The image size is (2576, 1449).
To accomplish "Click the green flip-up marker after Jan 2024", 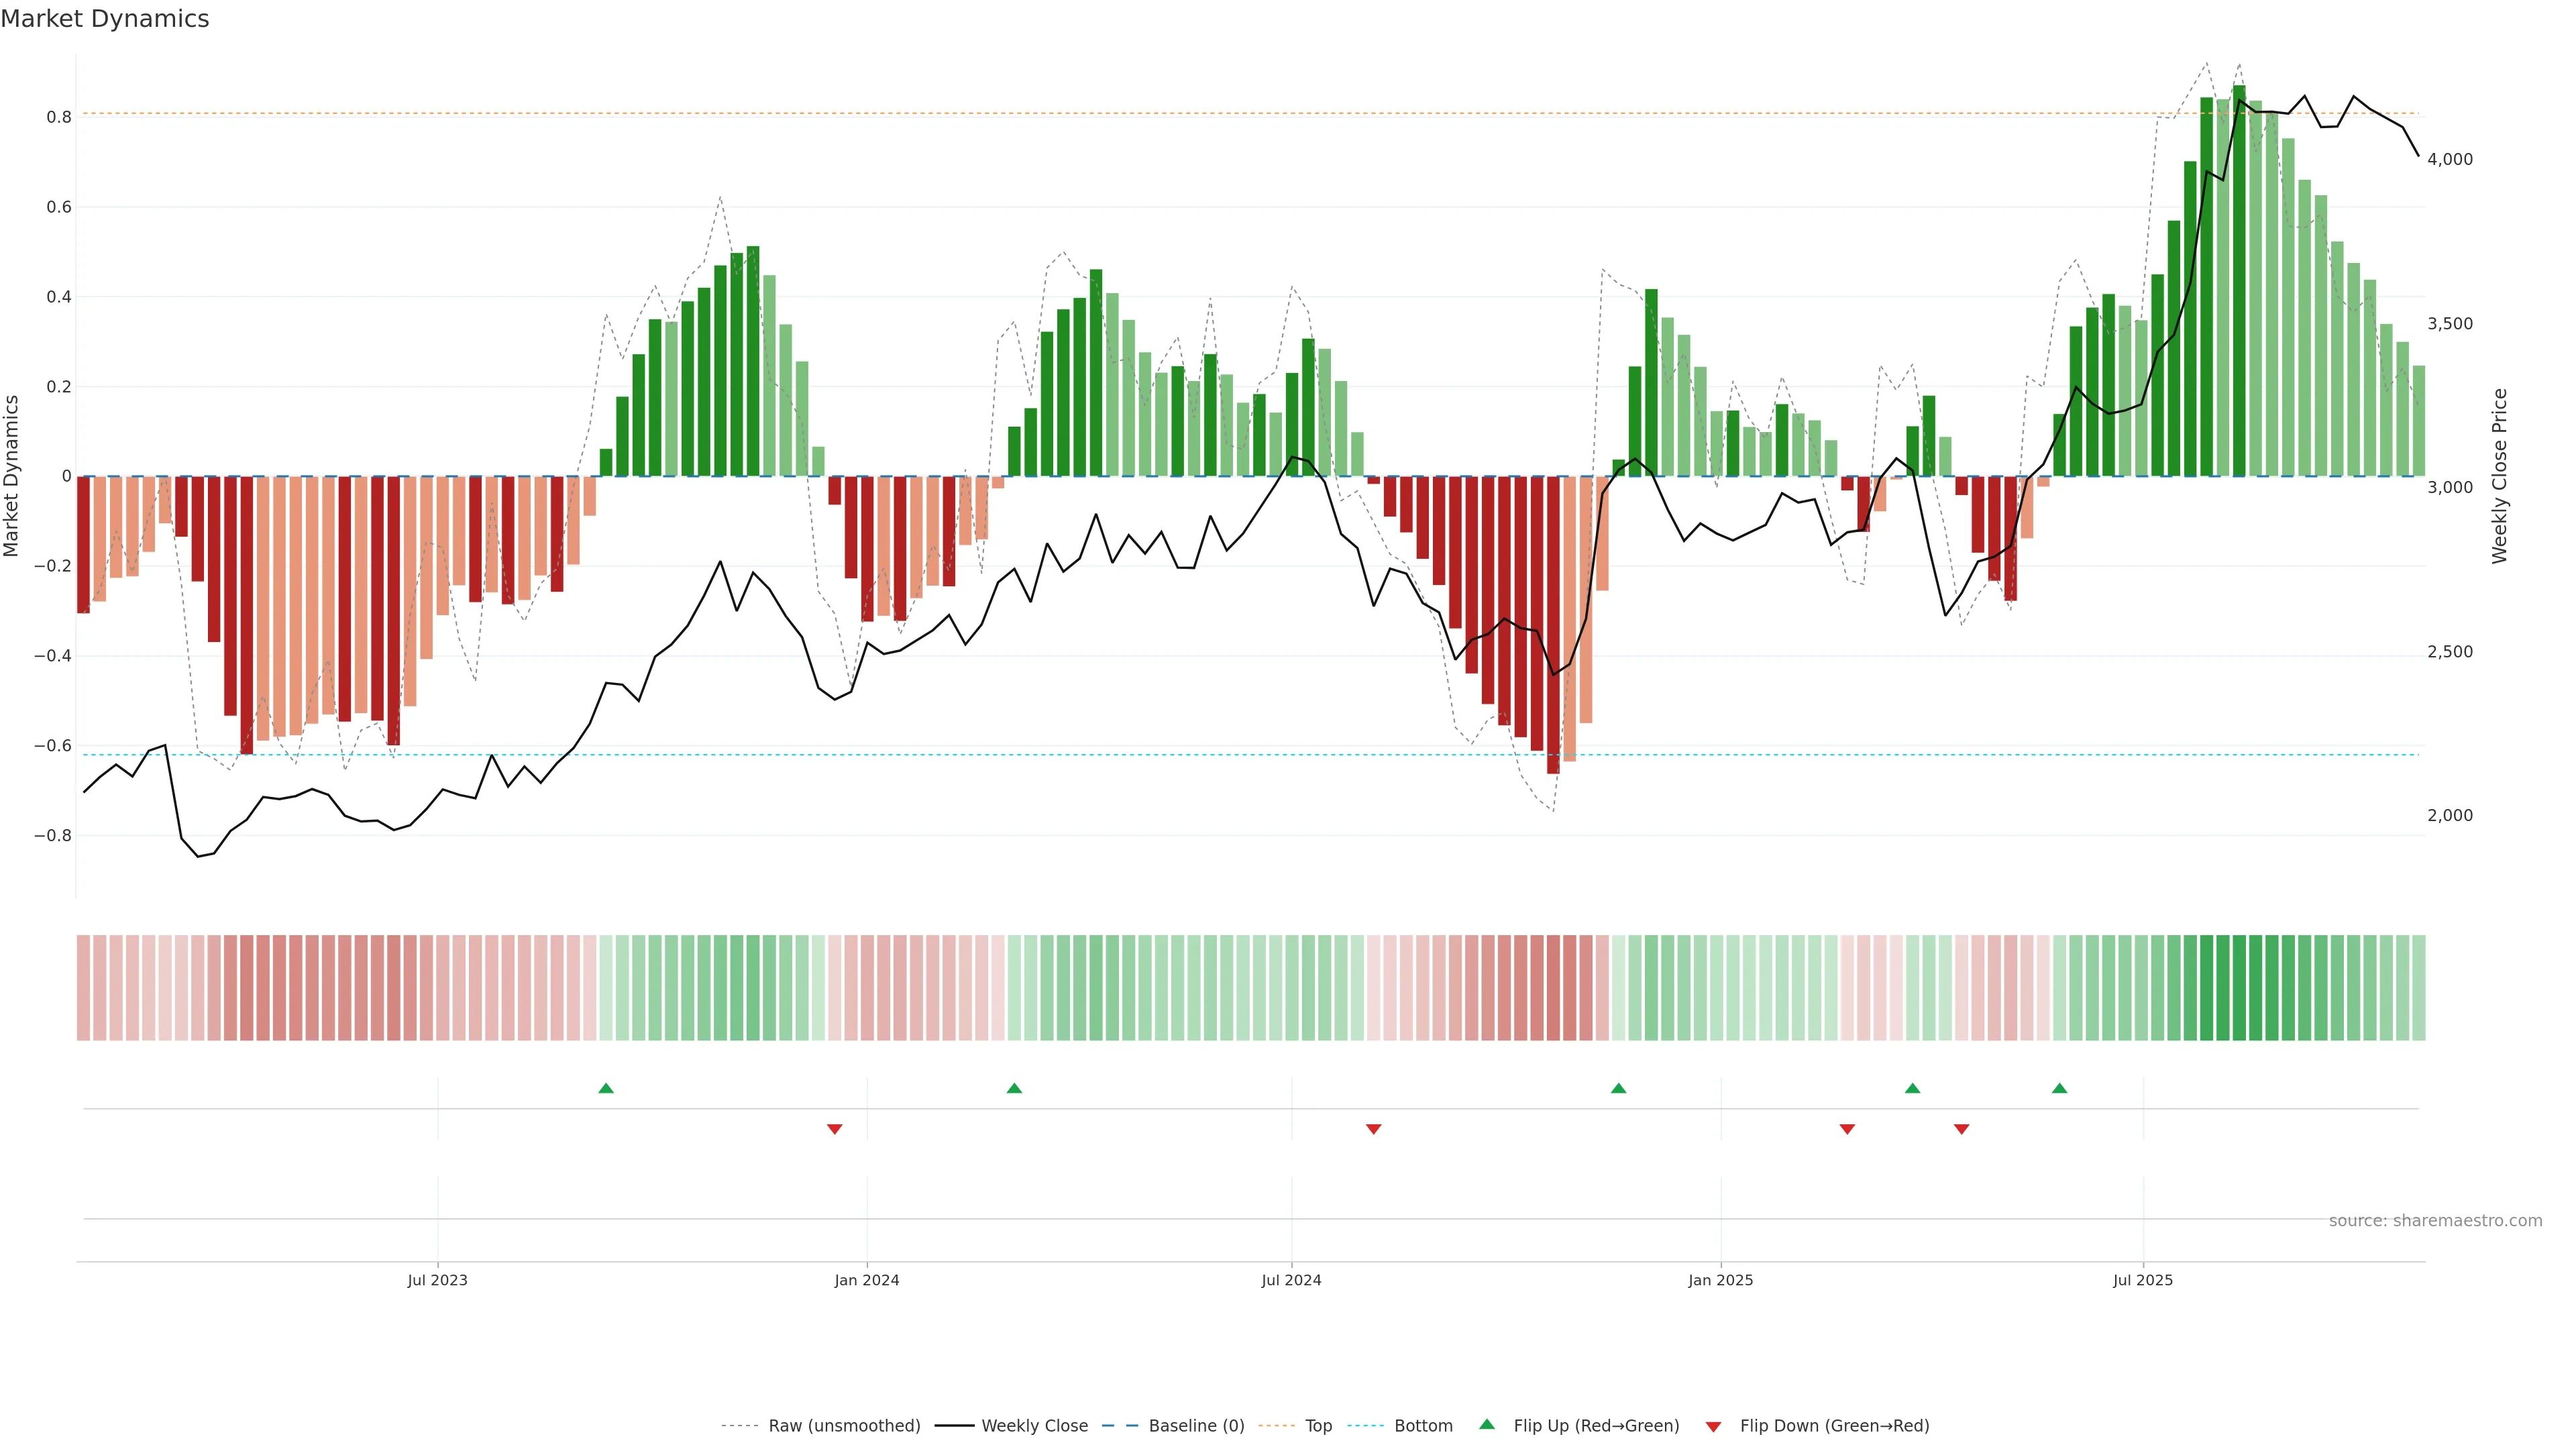I will pyautogui.click(x=1014, y=1088).
